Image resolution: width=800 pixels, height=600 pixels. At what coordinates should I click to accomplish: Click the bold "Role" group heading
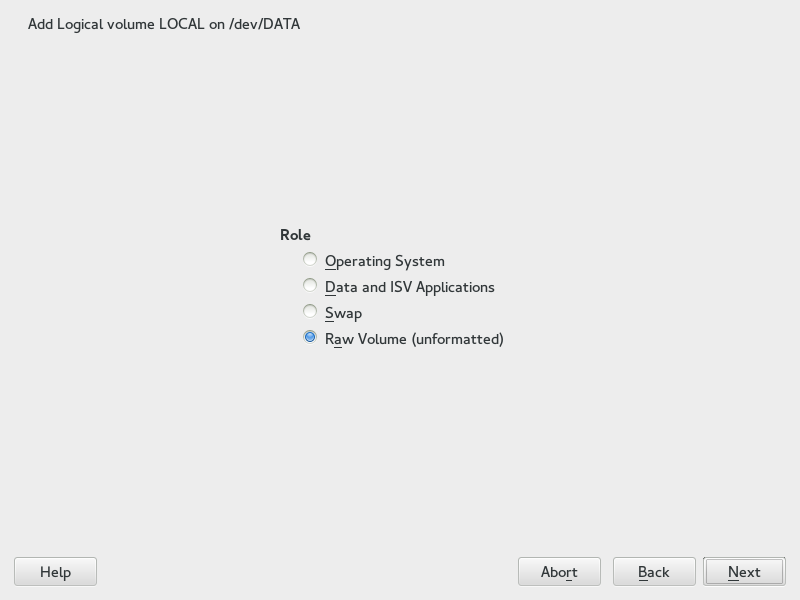click(x=295, y=235)
